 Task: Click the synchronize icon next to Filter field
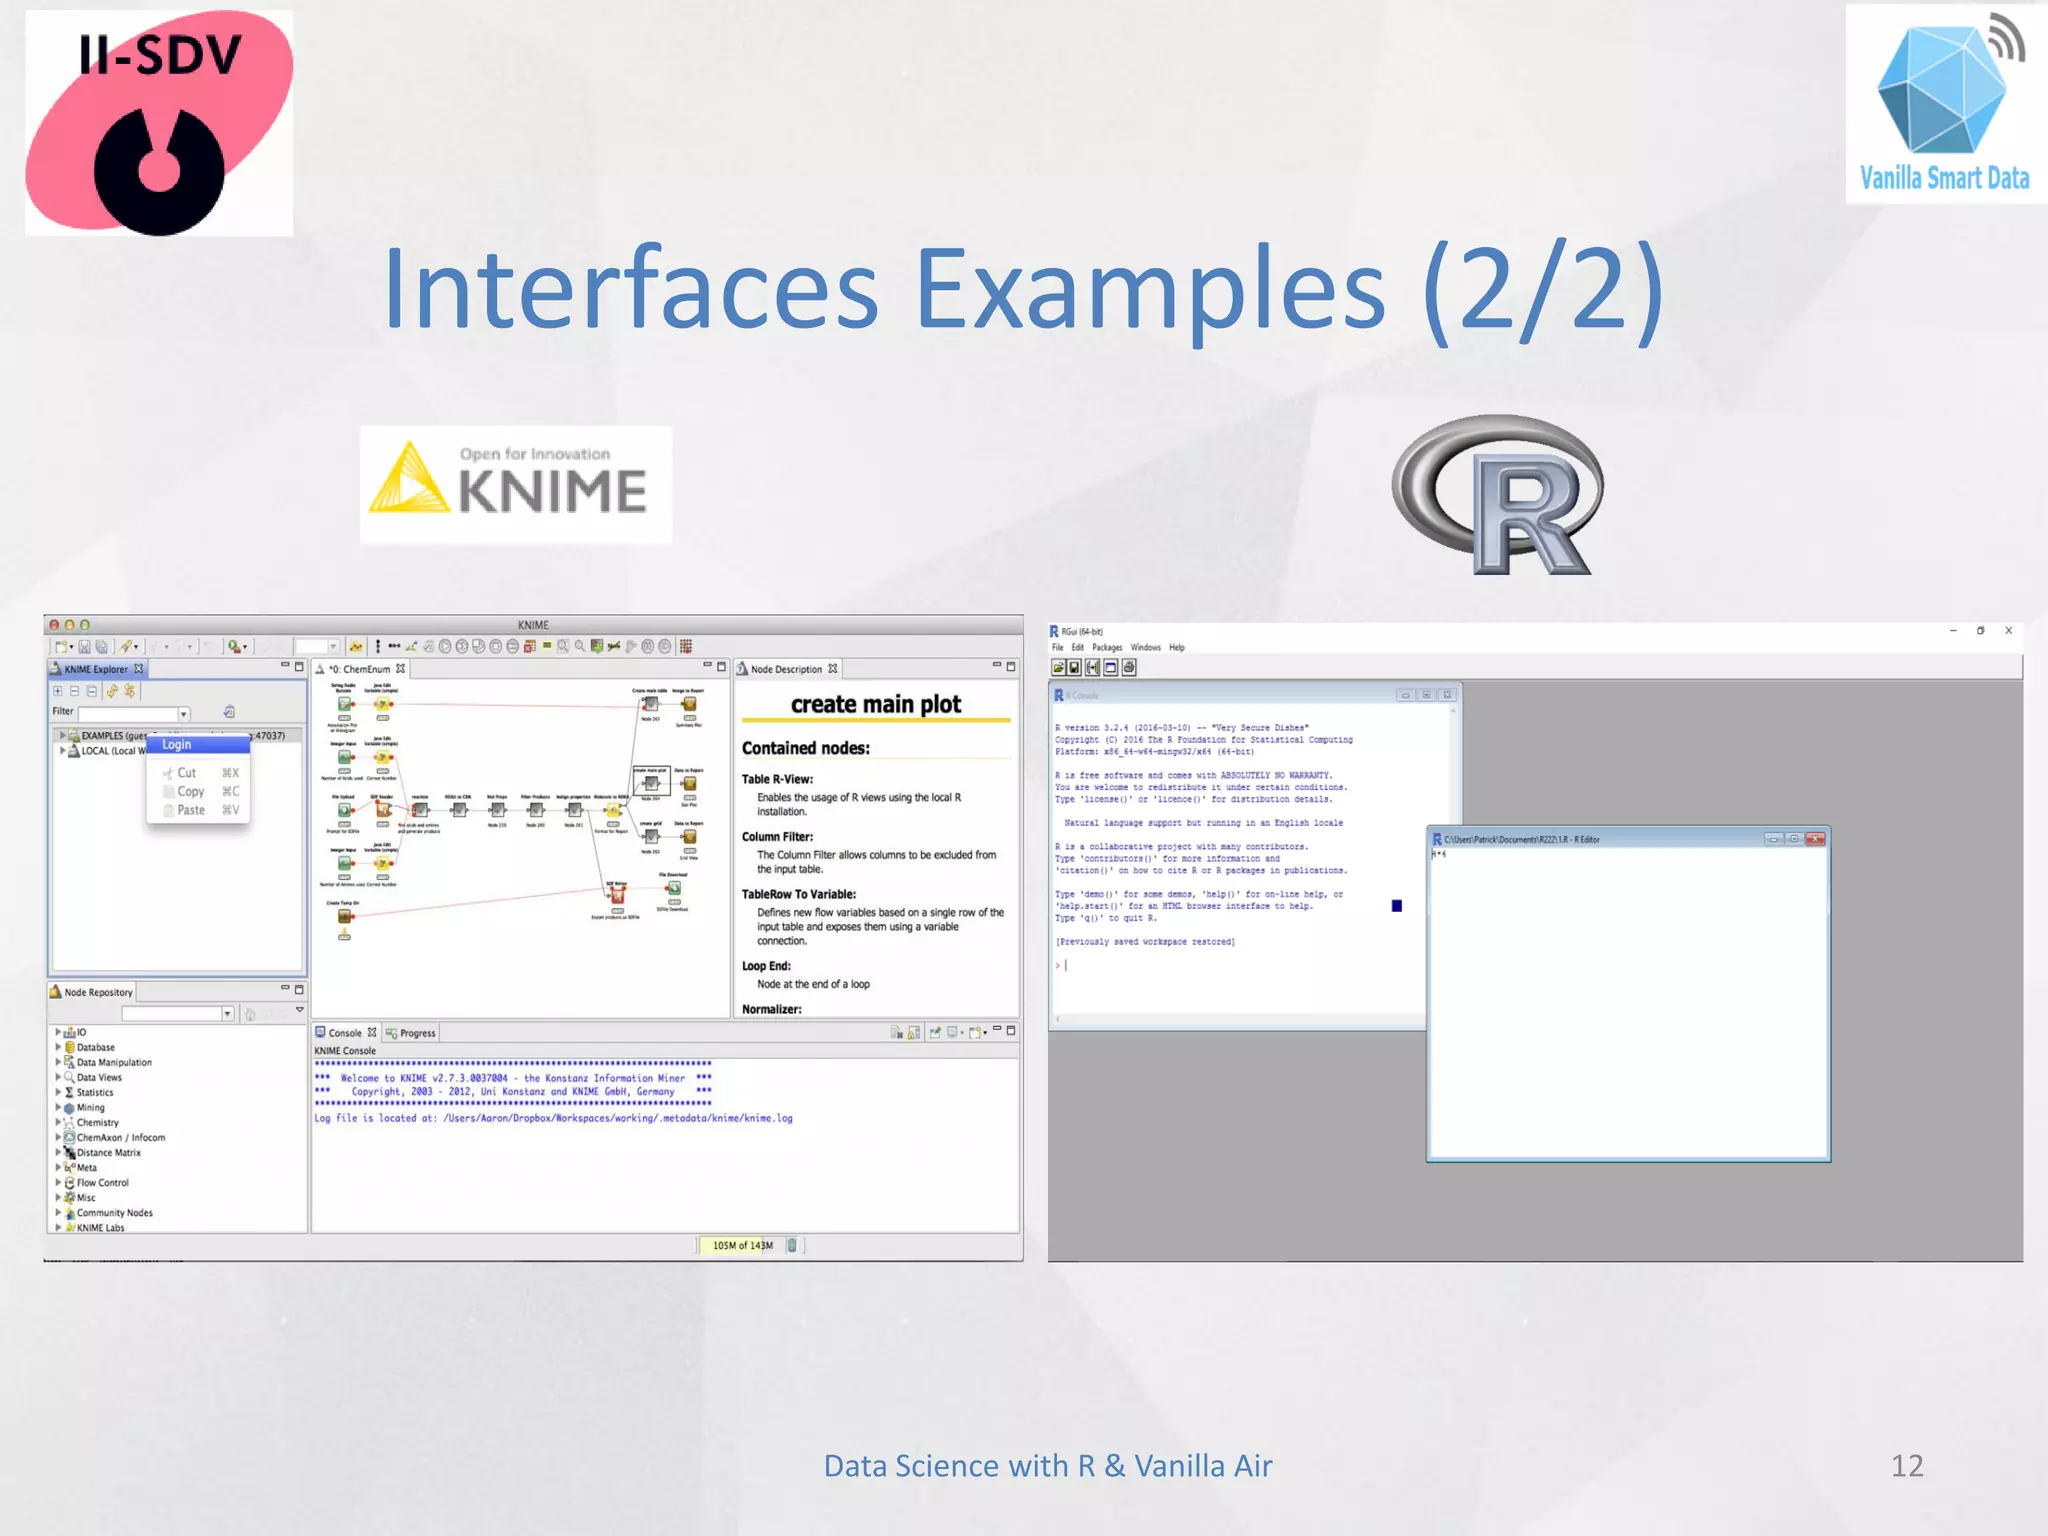coord(229,712)
